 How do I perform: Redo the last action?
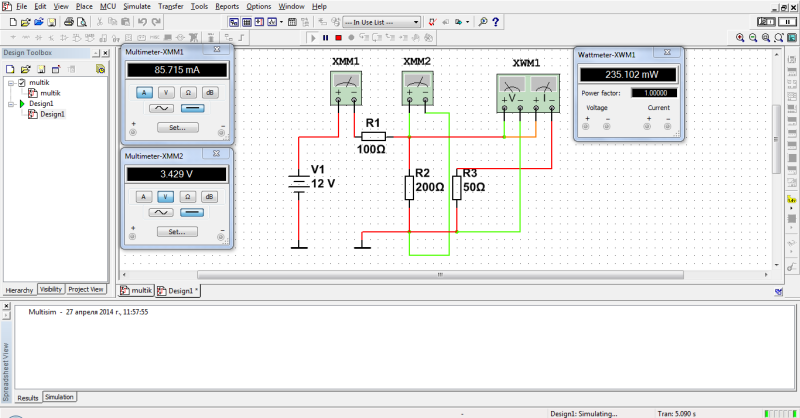click(x=156, y=22)
